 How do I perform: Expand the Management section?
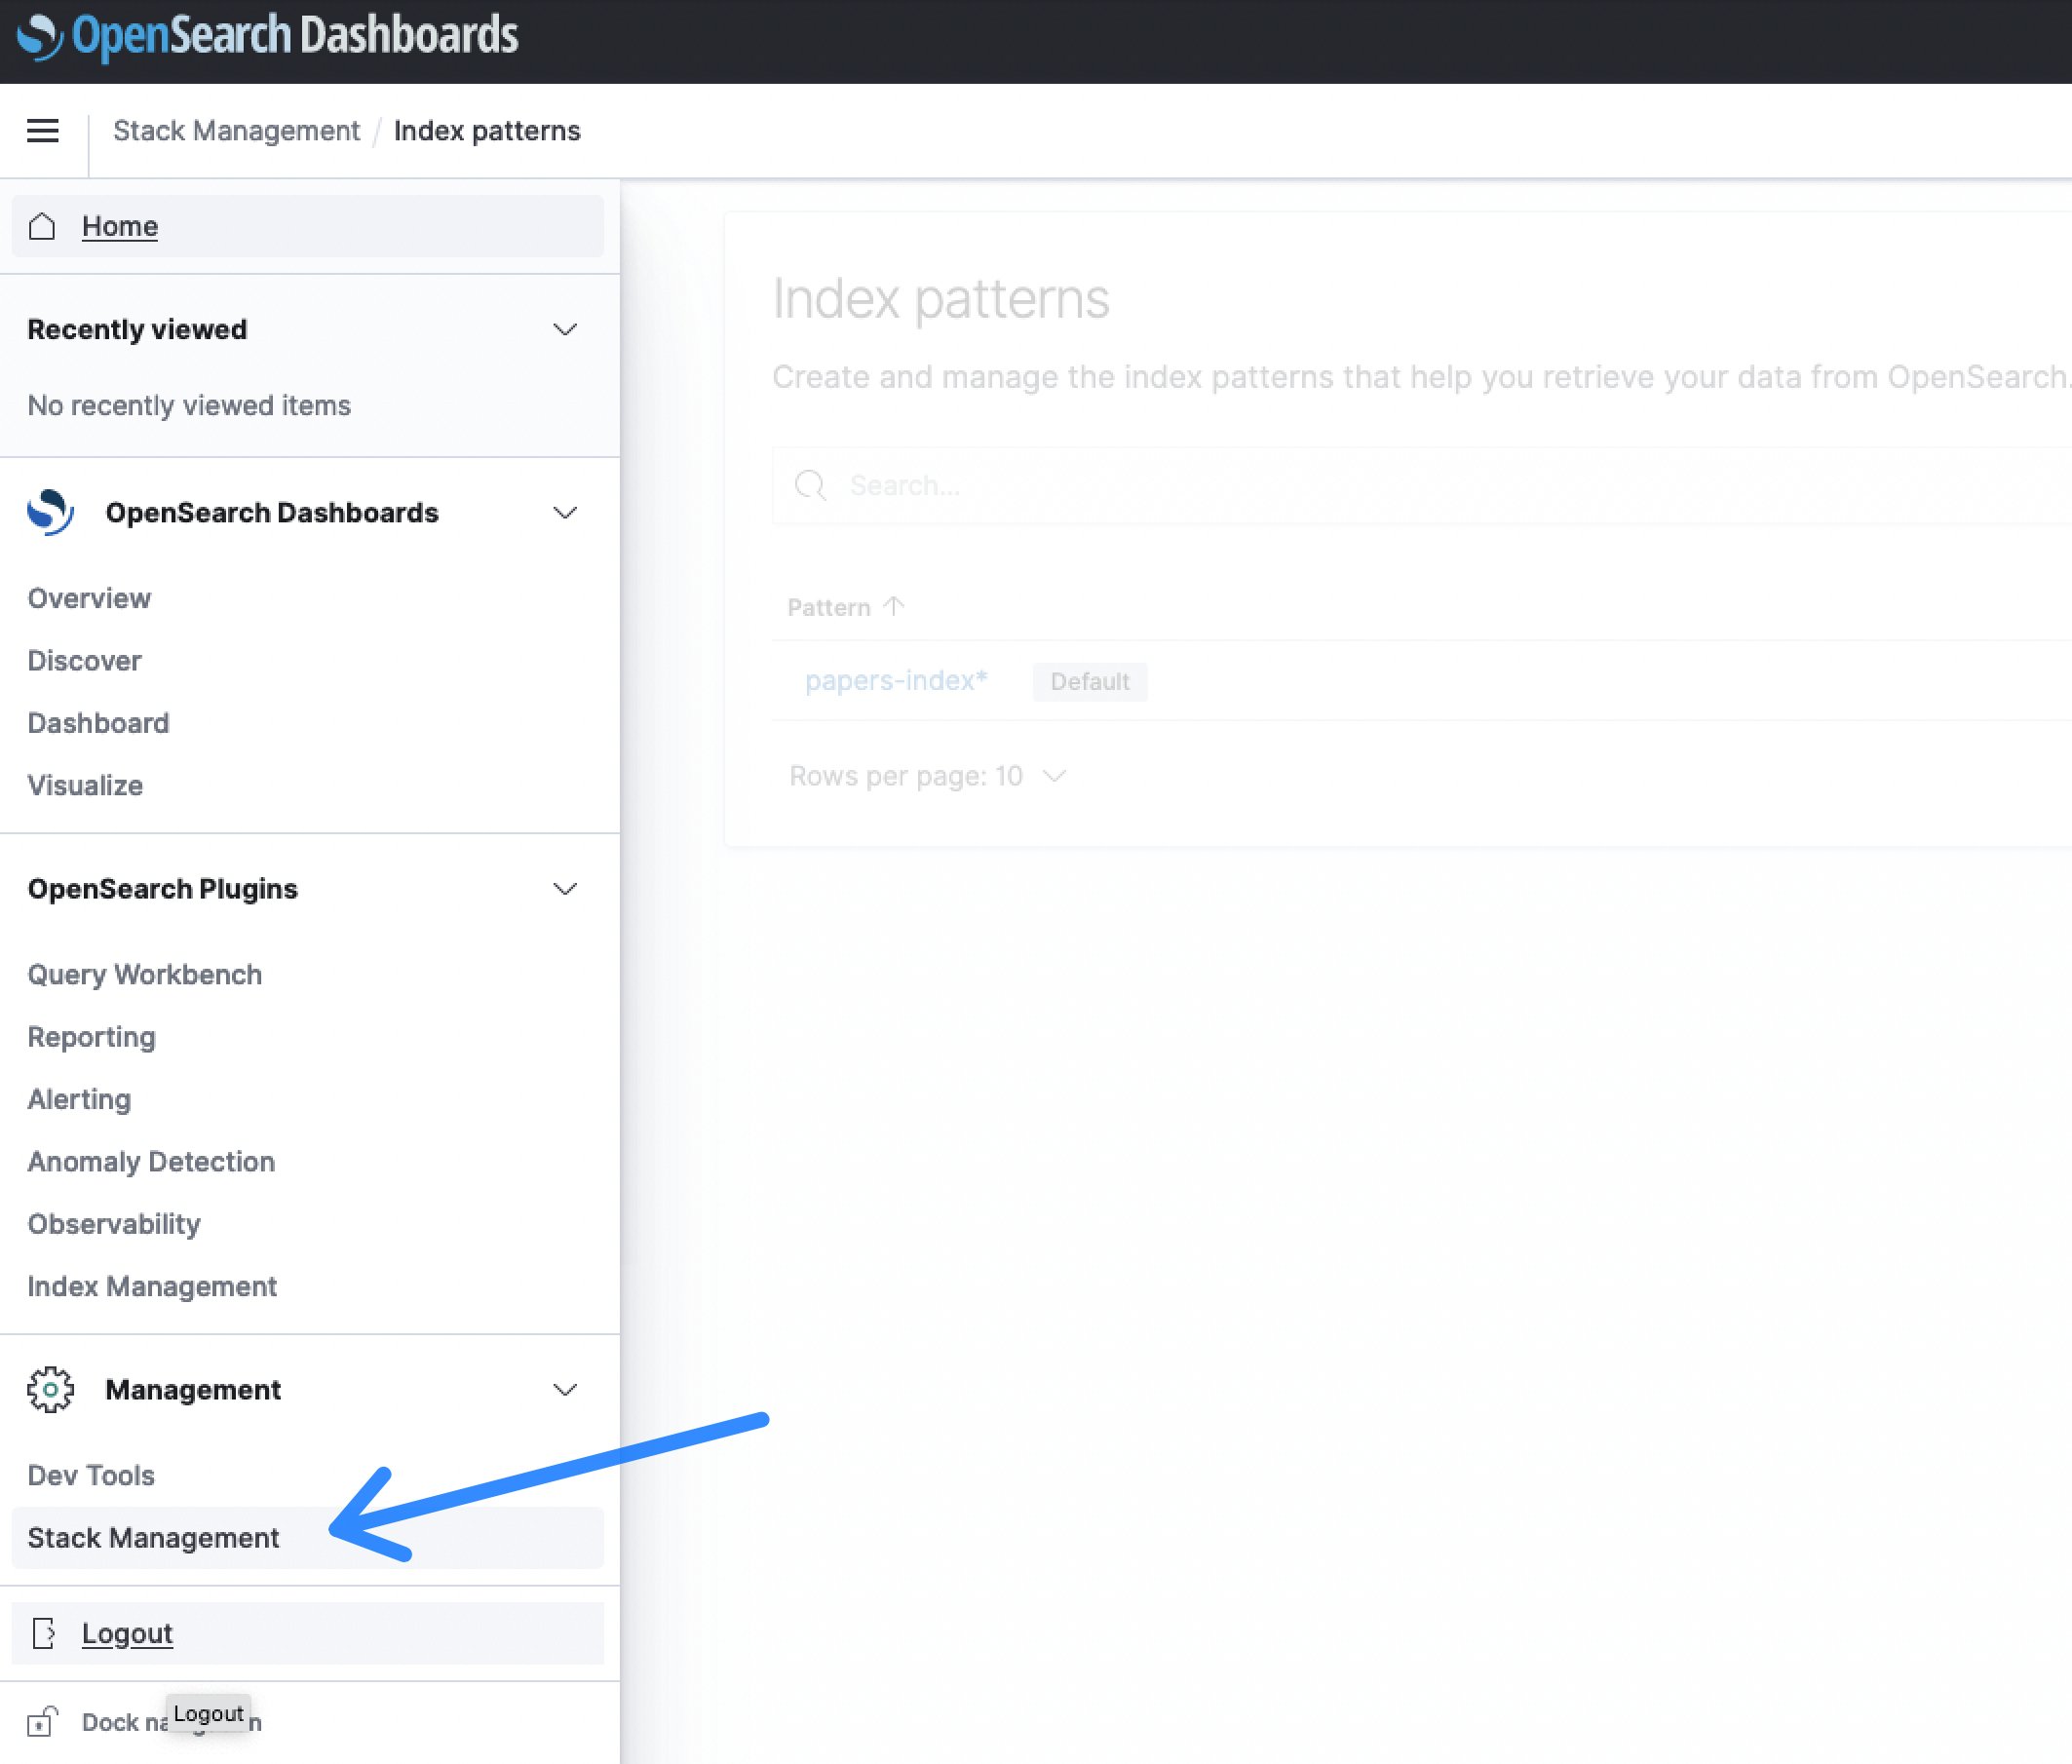click(x=563, y=1390)
